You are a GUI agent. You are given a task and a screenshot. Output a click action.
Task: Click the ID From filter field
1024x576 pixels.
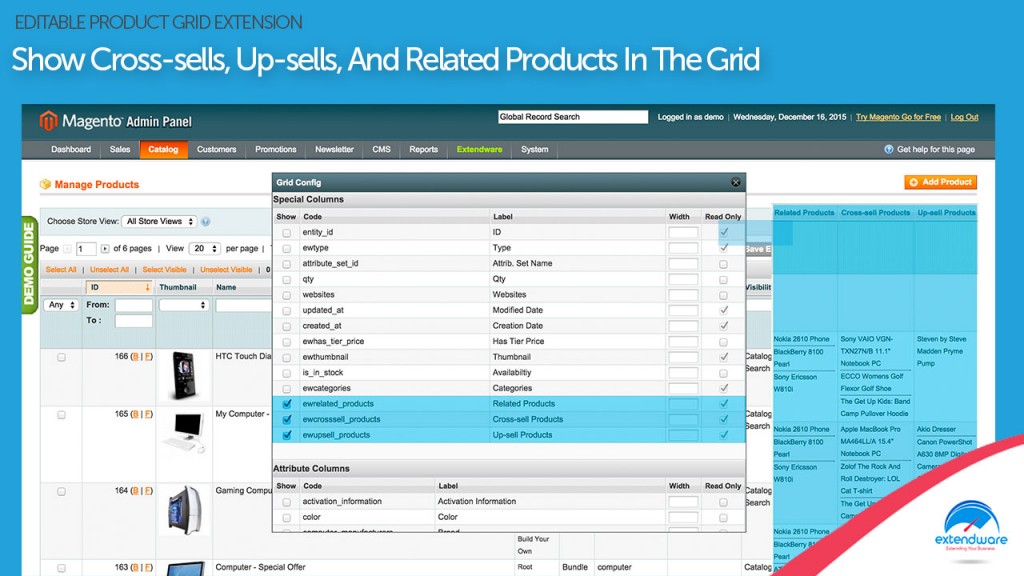tap(134, 305)
